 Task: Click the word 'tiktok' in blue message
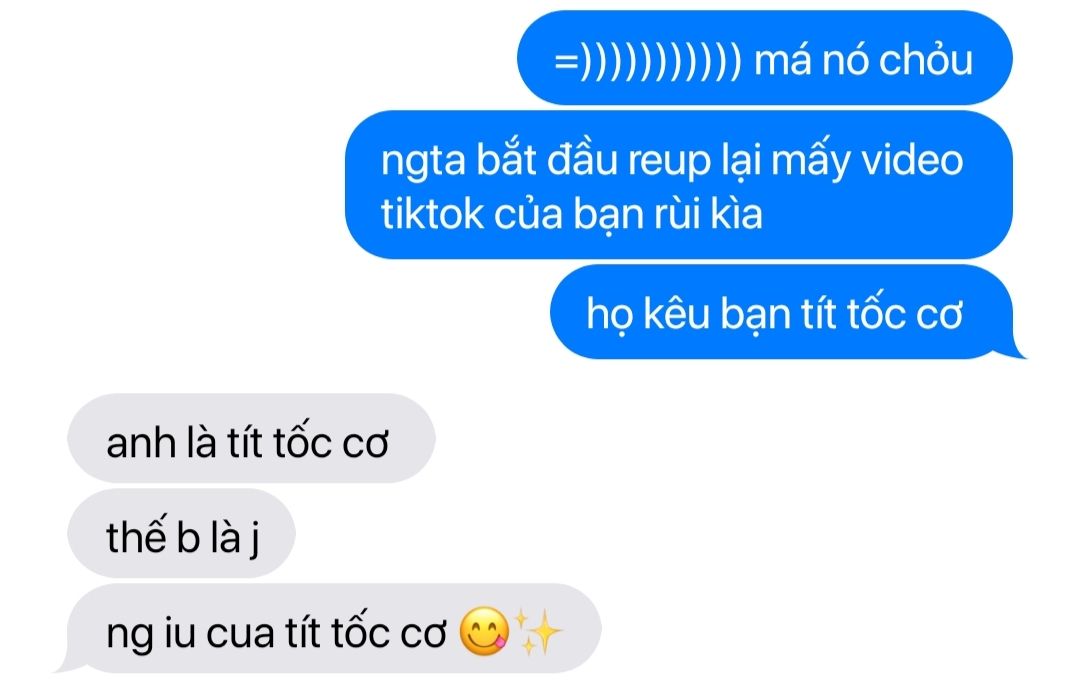433,213
